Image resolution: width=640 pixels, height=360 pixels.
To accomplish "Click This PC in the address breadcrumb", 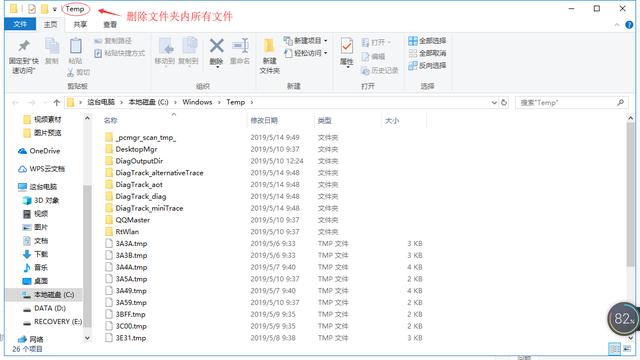I will pyautogui.click(x=101, y=102).
